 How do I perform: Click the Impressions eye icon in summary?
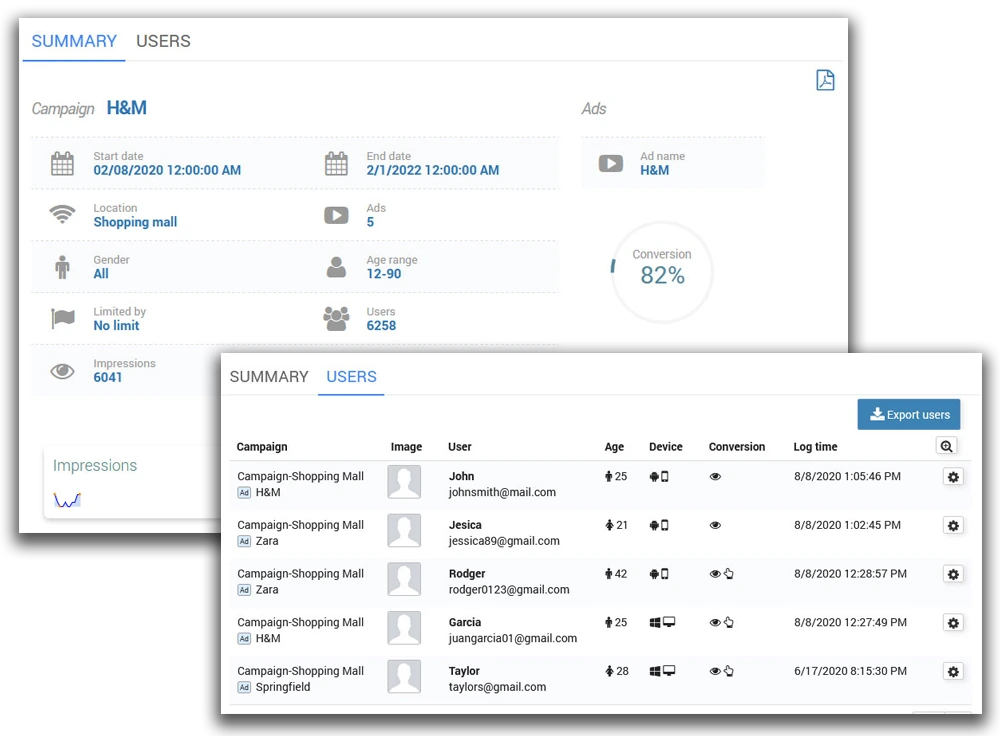click(x=62, y=371)
